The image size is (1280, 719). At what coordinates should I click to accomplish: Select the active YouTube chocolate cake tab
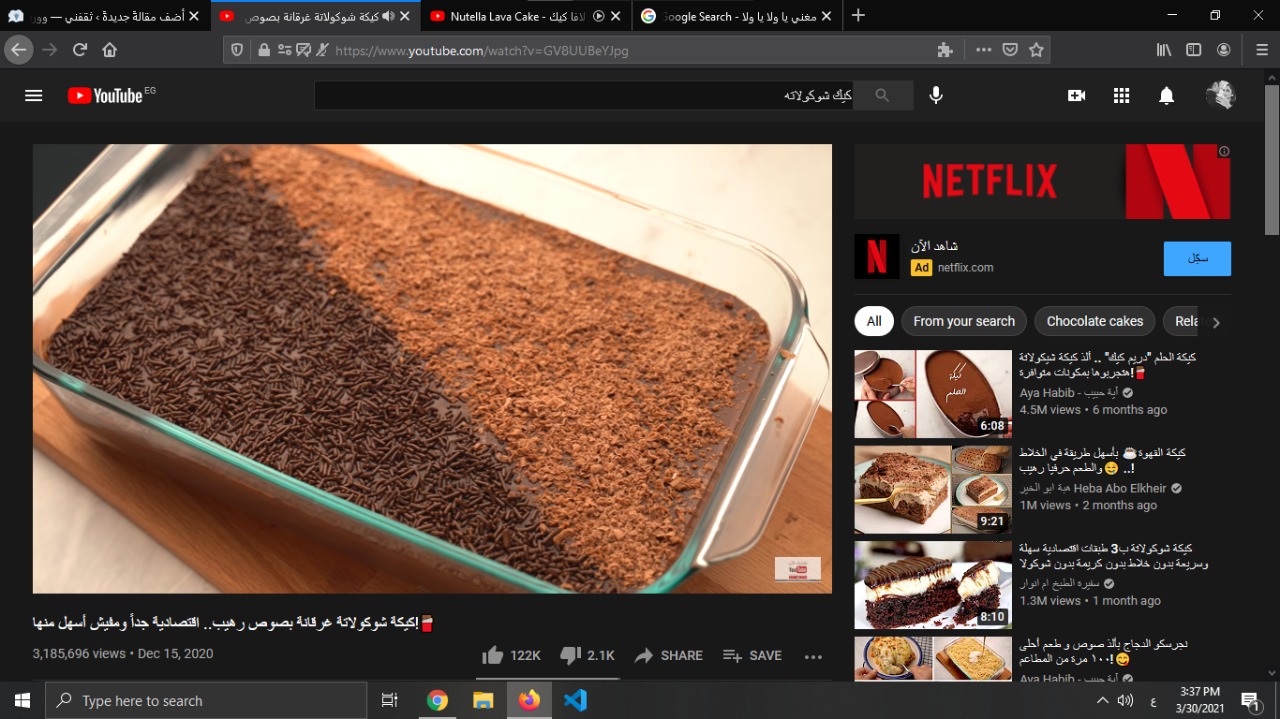315,16
